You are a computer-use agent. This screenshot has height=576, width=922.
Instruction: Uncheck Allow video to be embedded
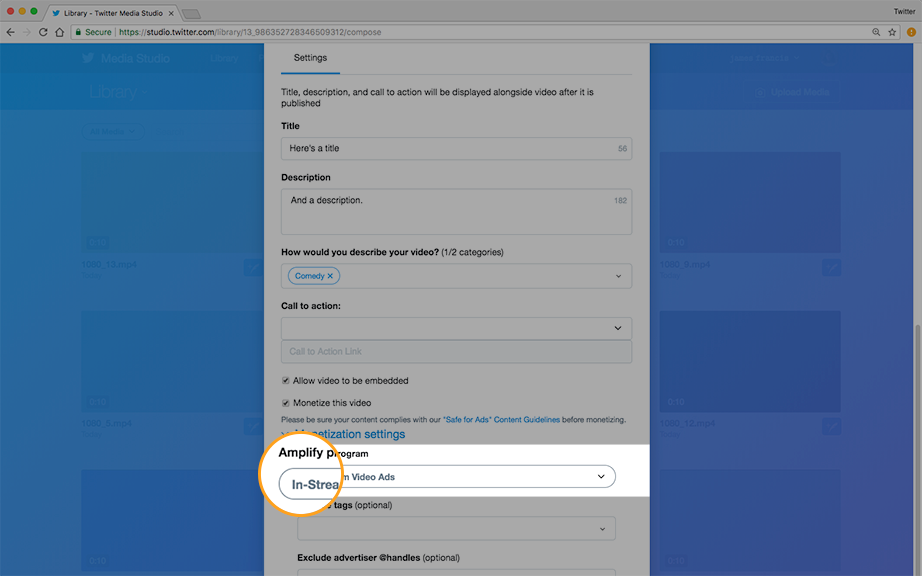click(x=286, y=380)
